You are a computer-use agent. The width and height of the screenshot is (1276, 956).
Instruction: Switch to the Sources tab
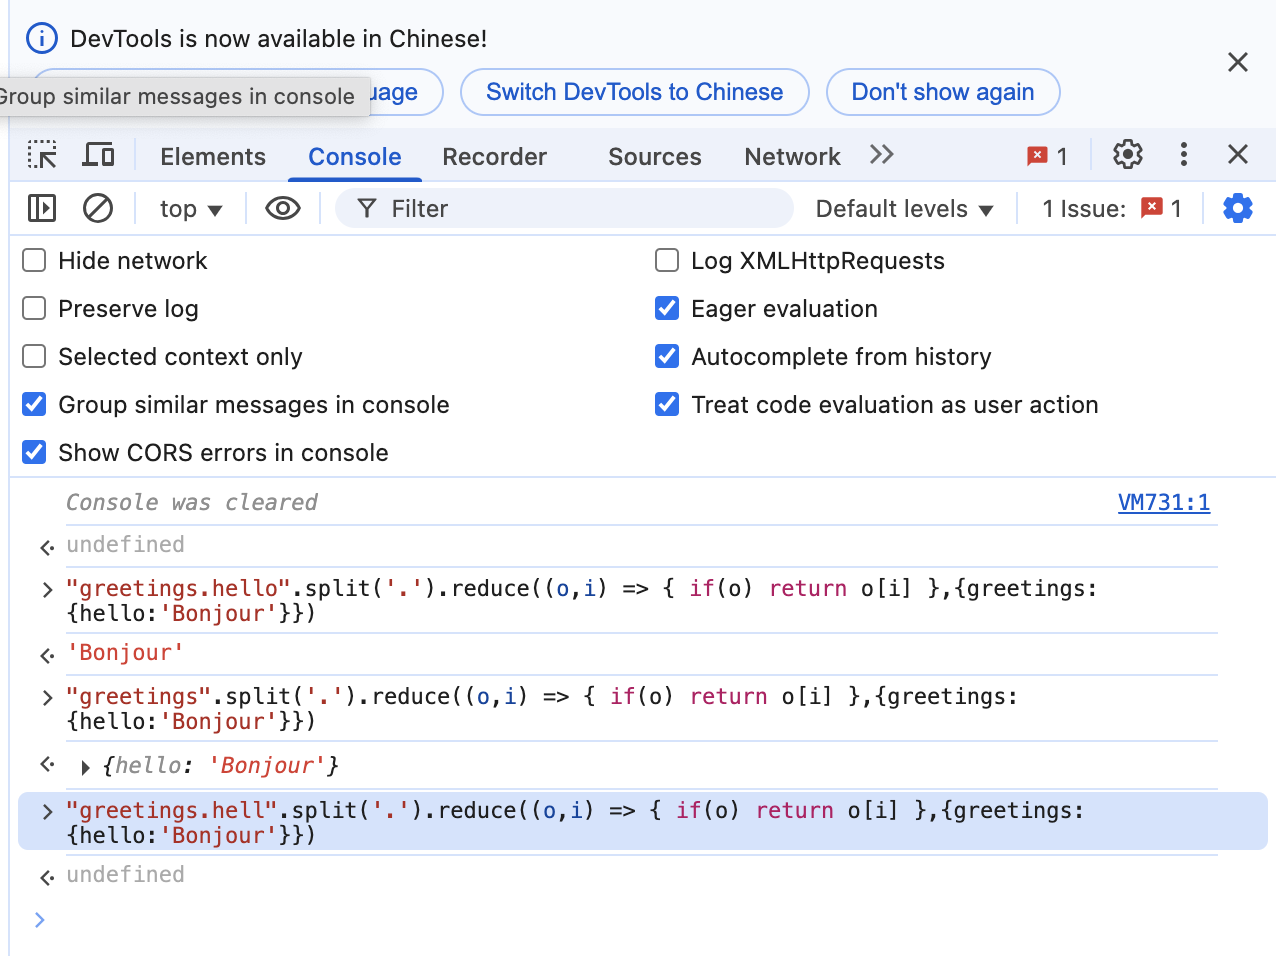tap(655, 157)
